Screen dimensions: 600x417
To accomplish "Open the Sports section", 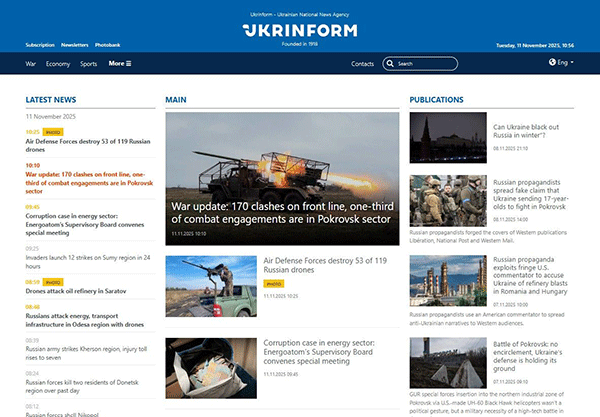I will pyautogui.click(x=88, y=64).
